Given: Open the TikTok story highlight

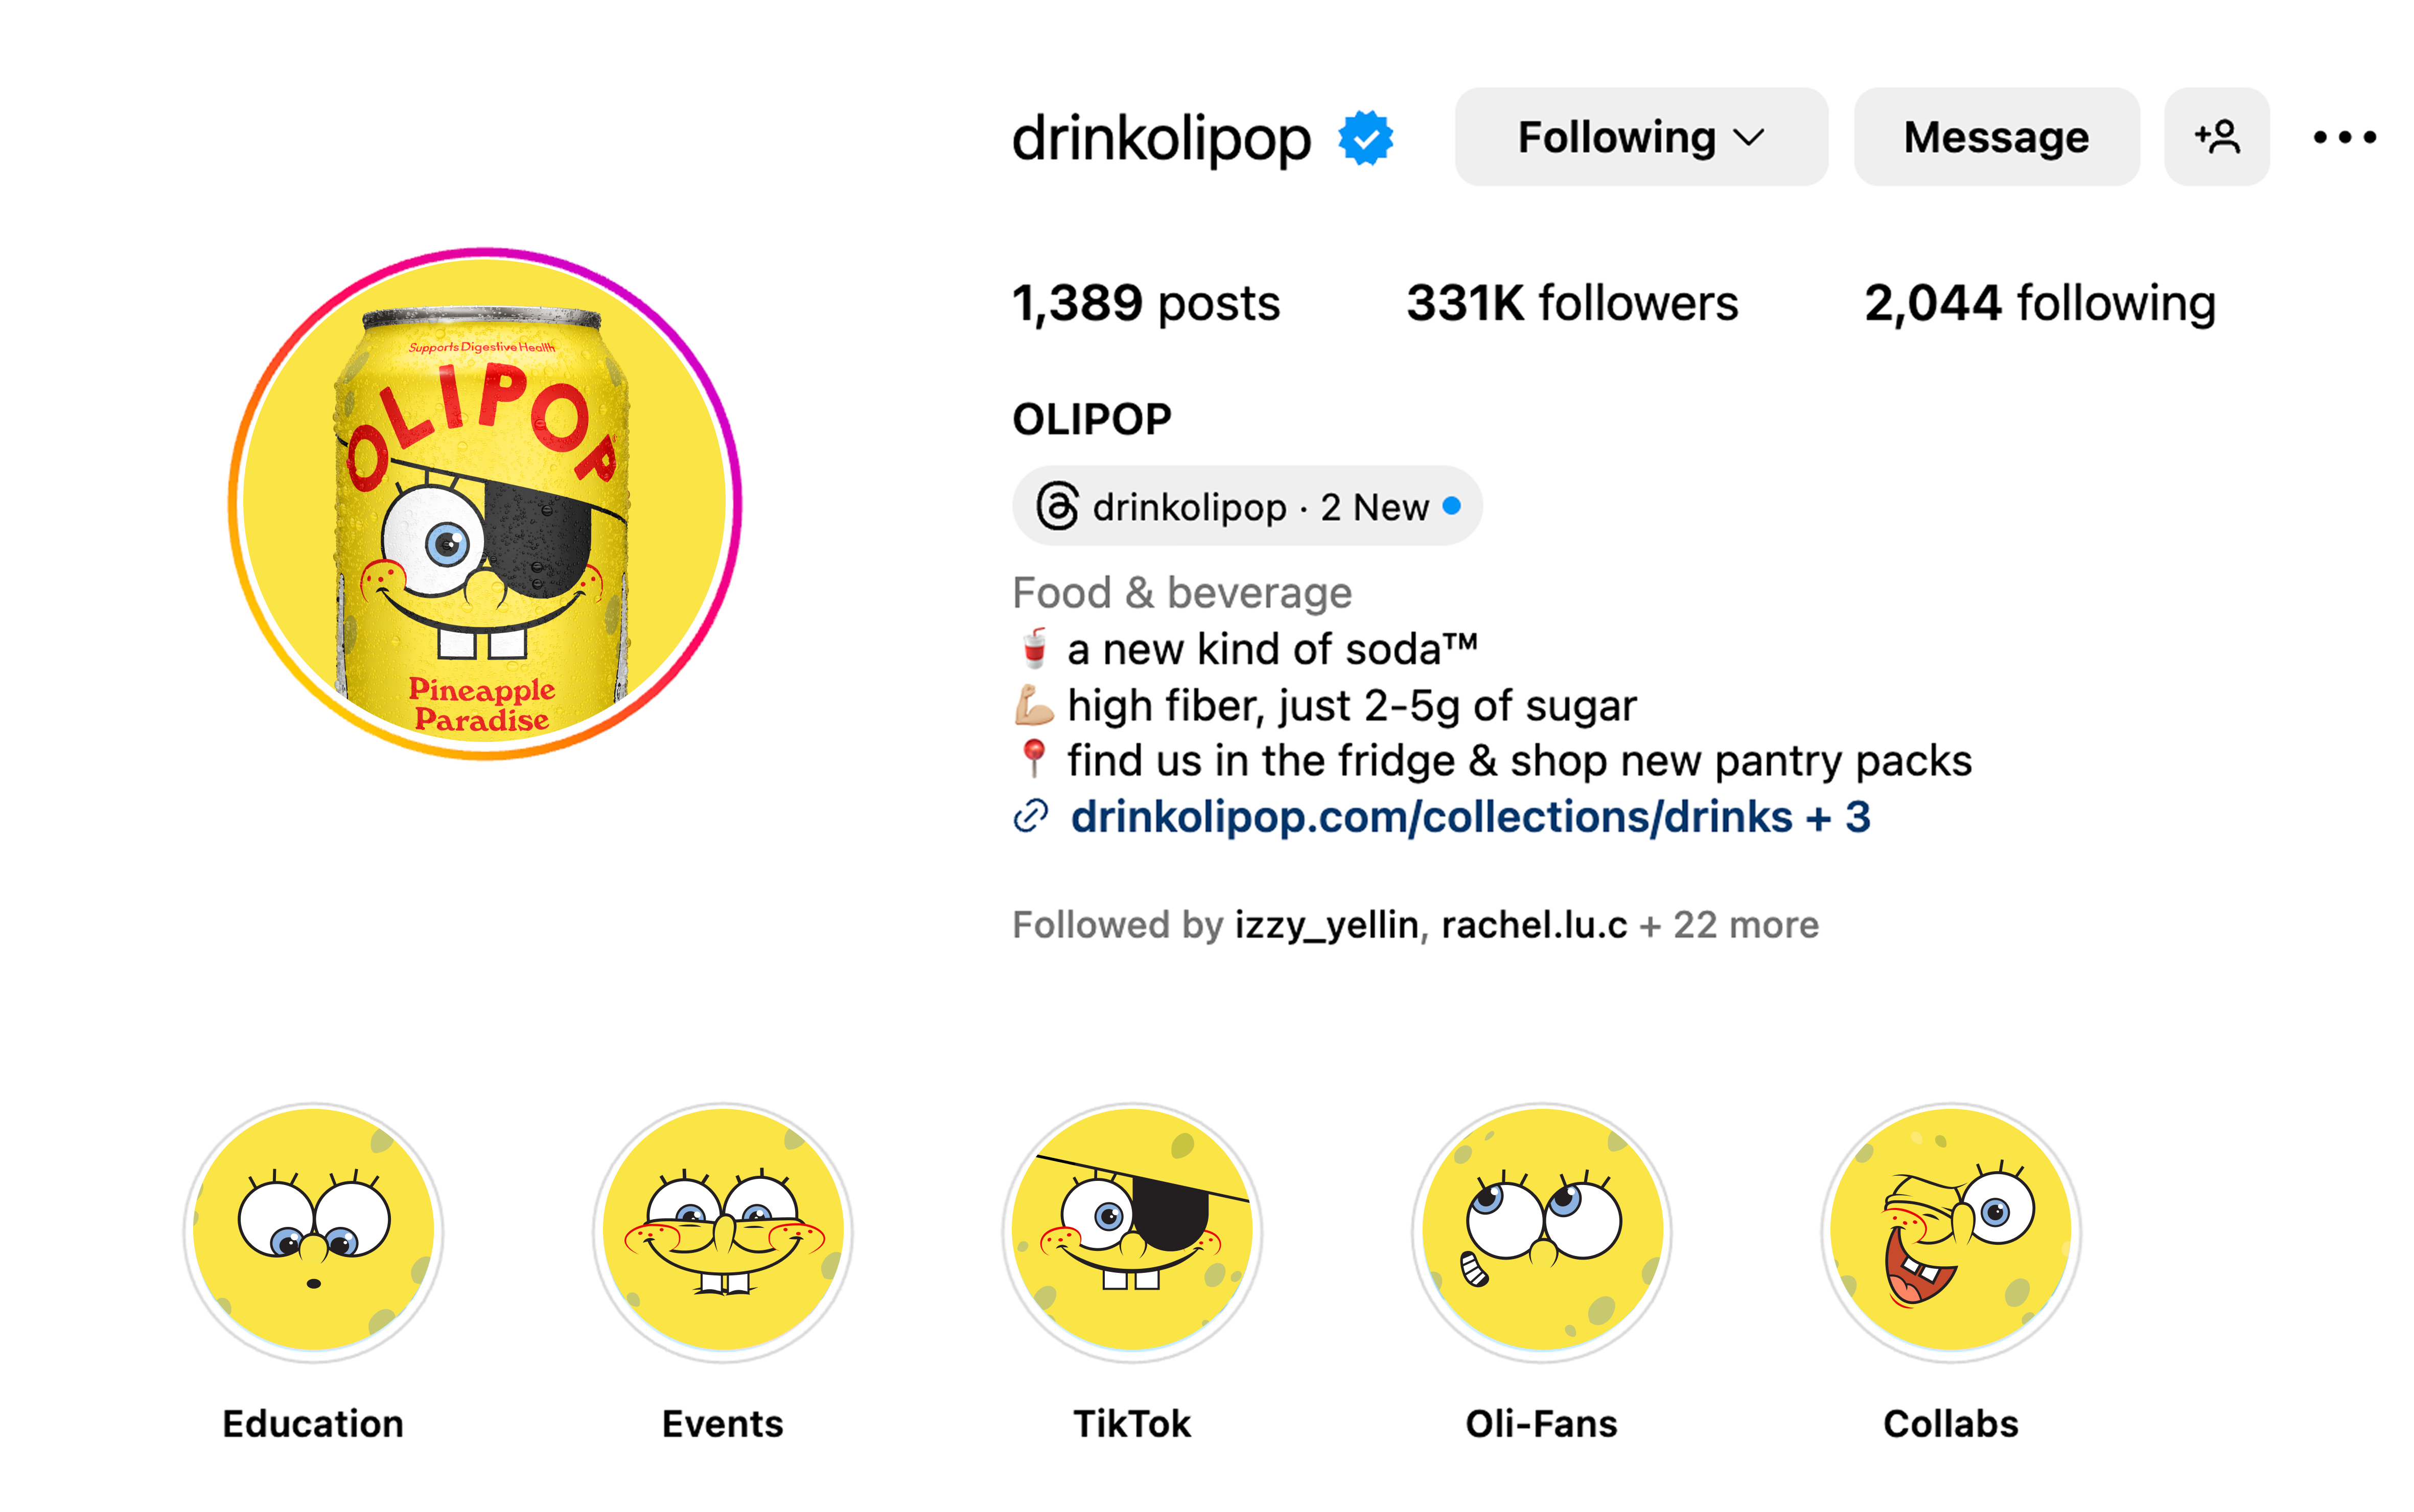Looking at the screenshot, I should click(x=1132, y=1233).
